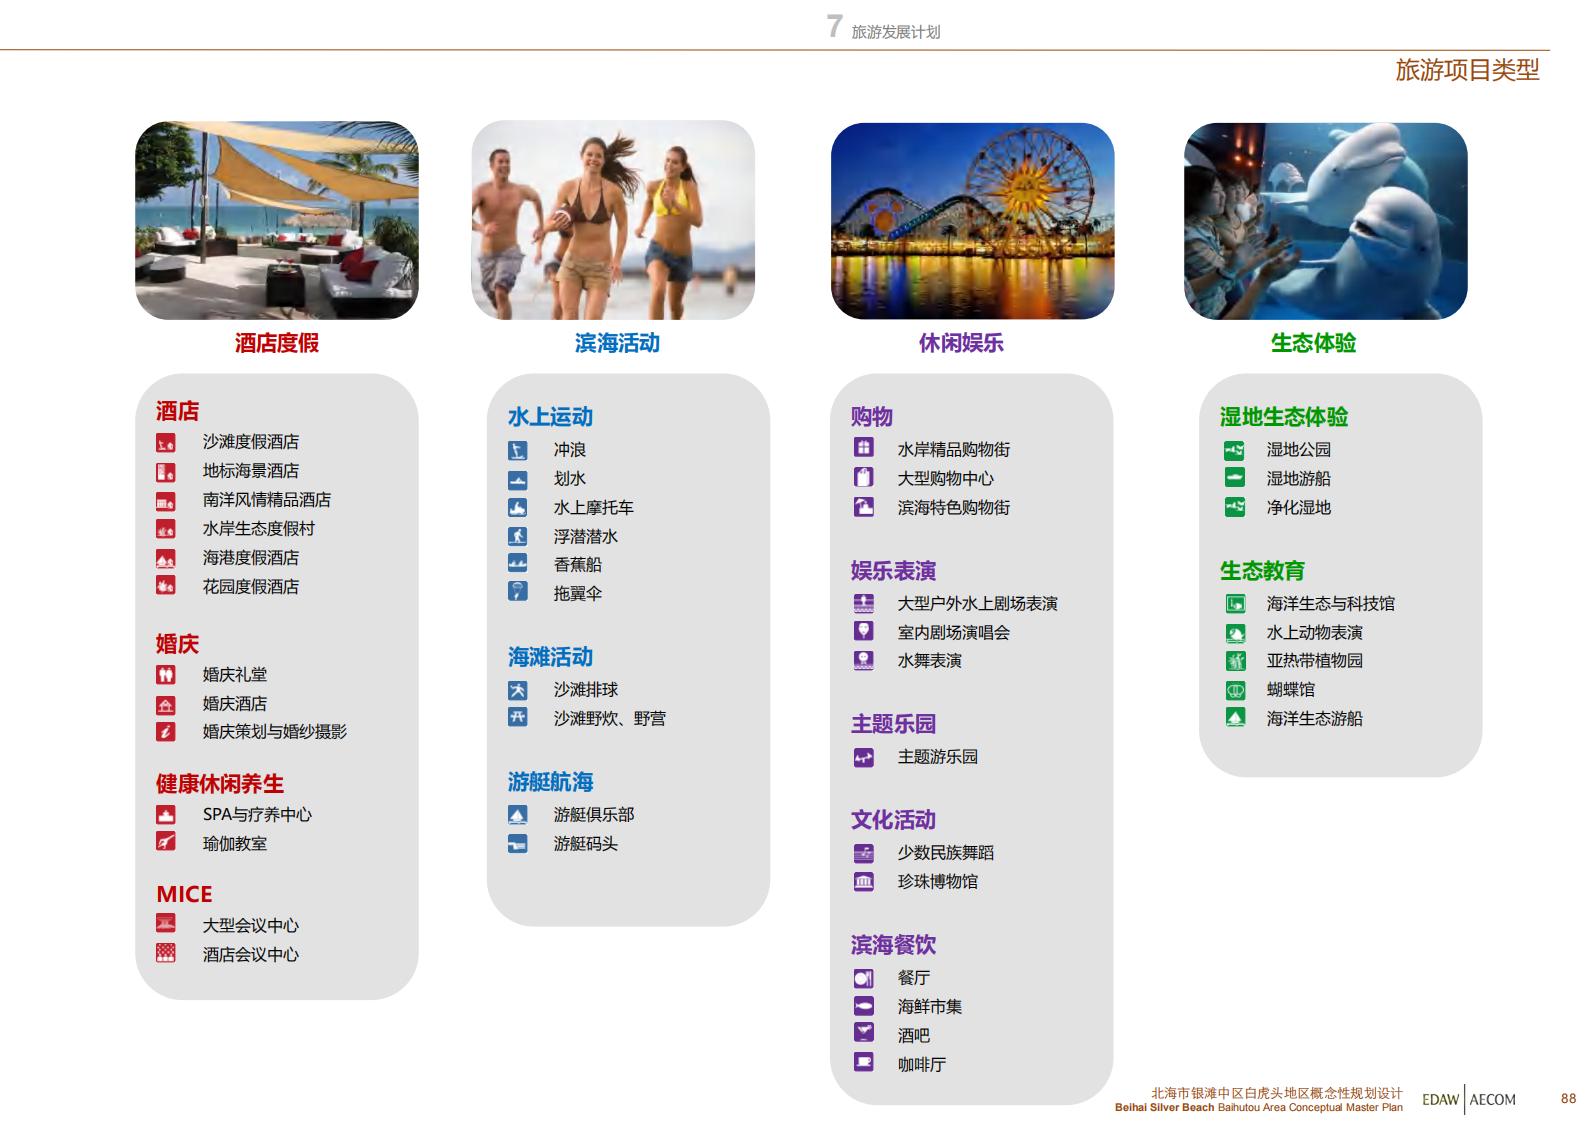The height and width of the screenshot is (1123, 1588).
Task: Select the yacht icon beside 游艇俱乐部
Action: [x=517, y=815]
